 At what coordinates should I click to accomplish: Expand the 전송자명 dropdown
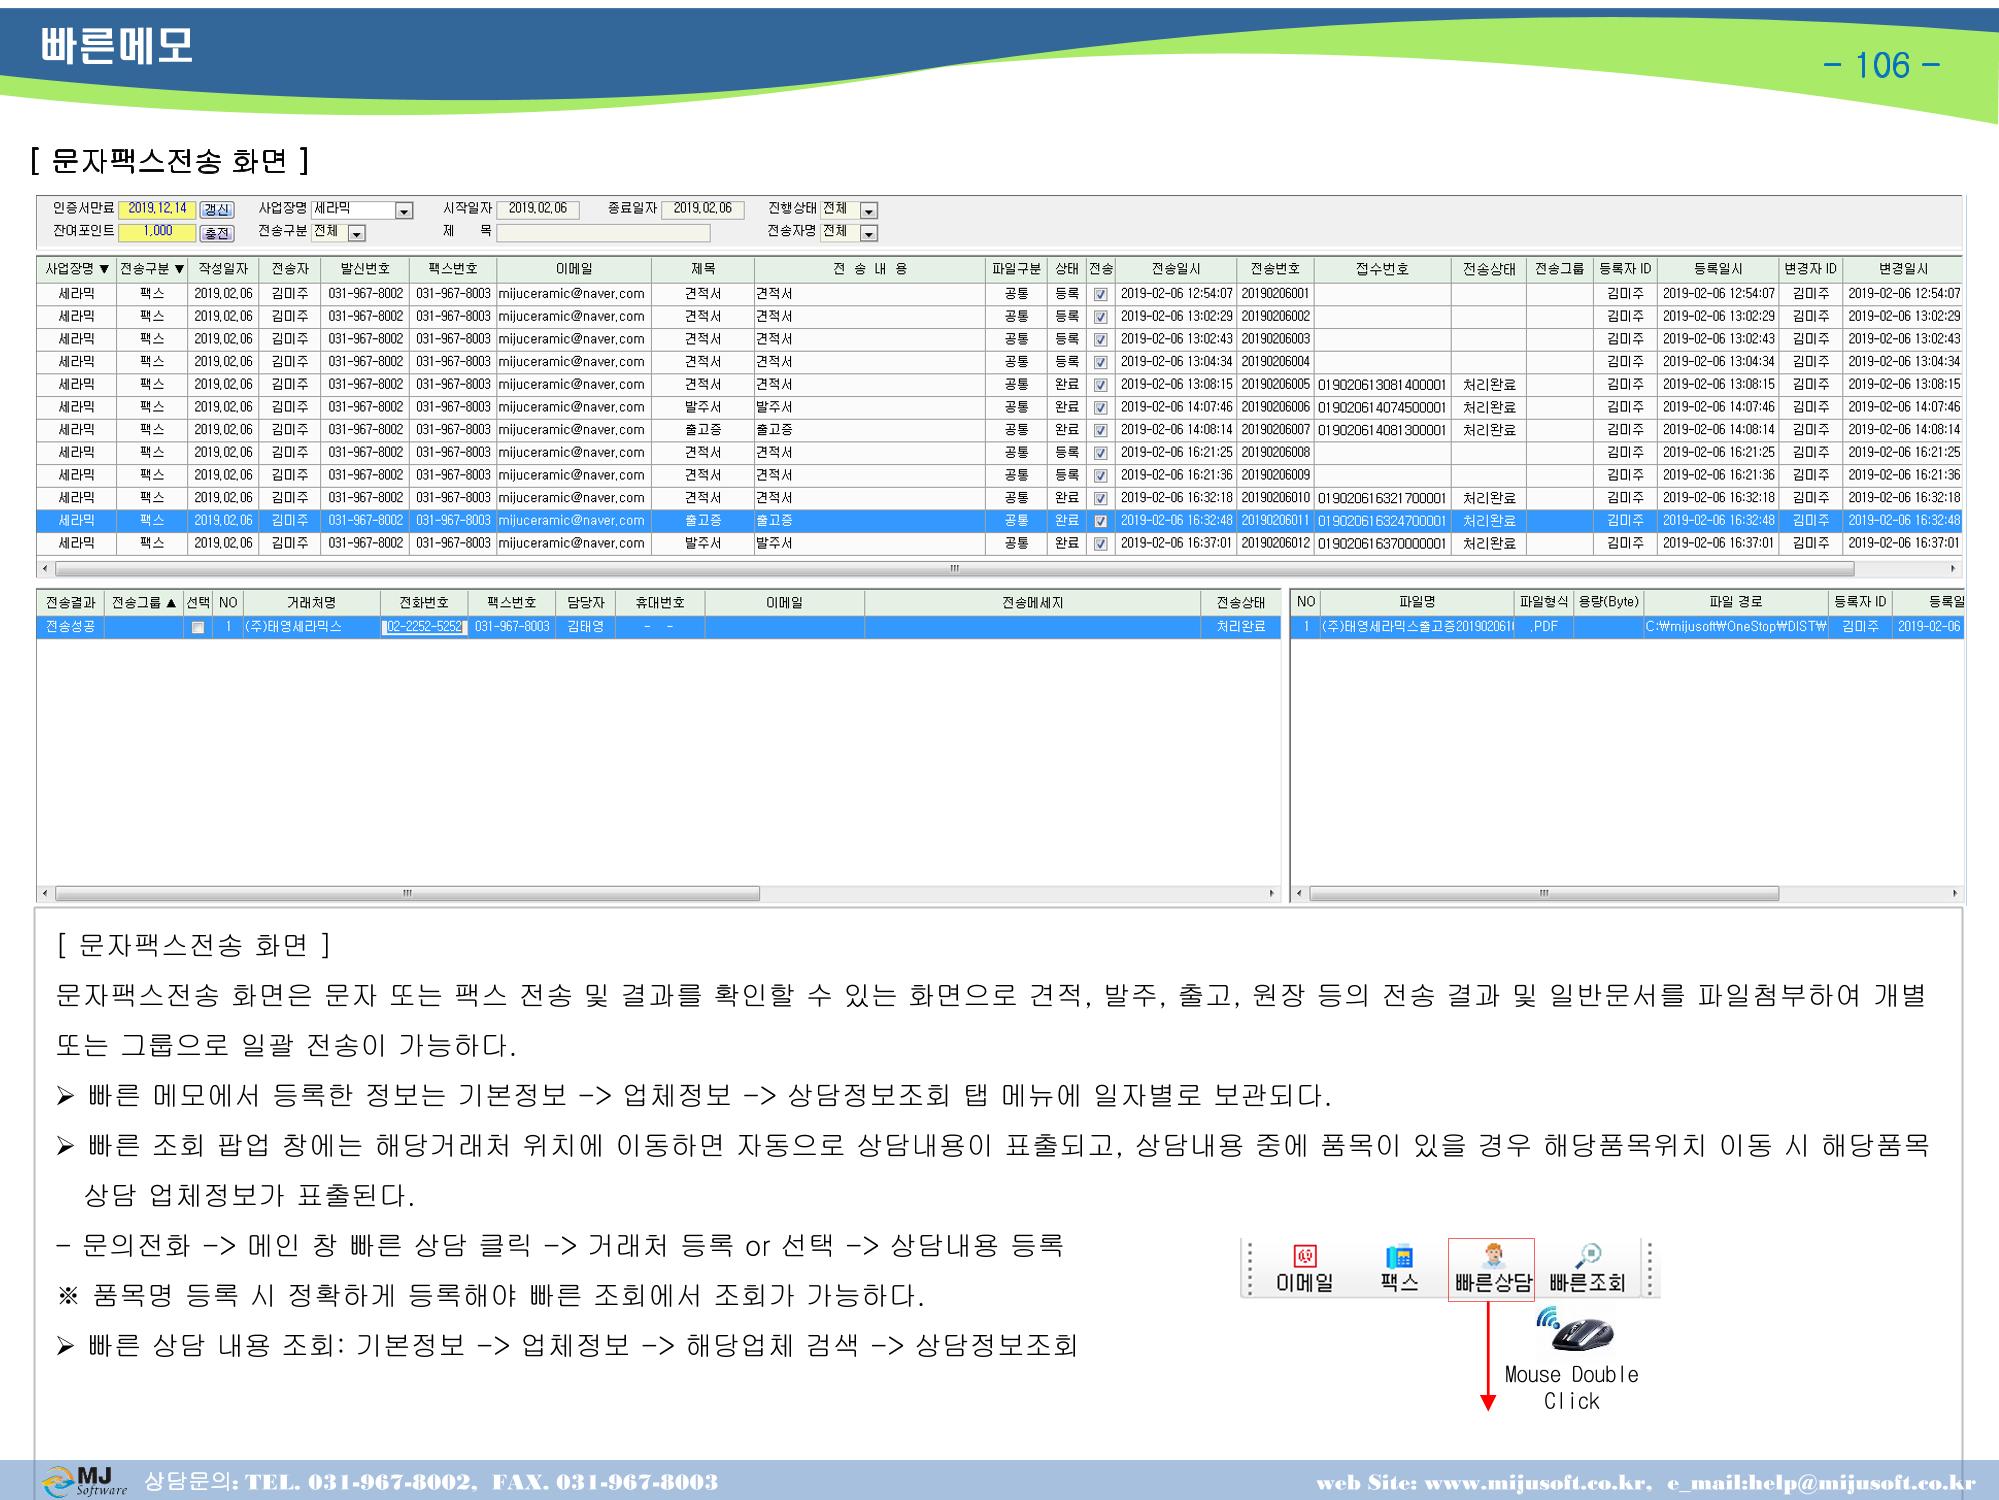point(868,234)
